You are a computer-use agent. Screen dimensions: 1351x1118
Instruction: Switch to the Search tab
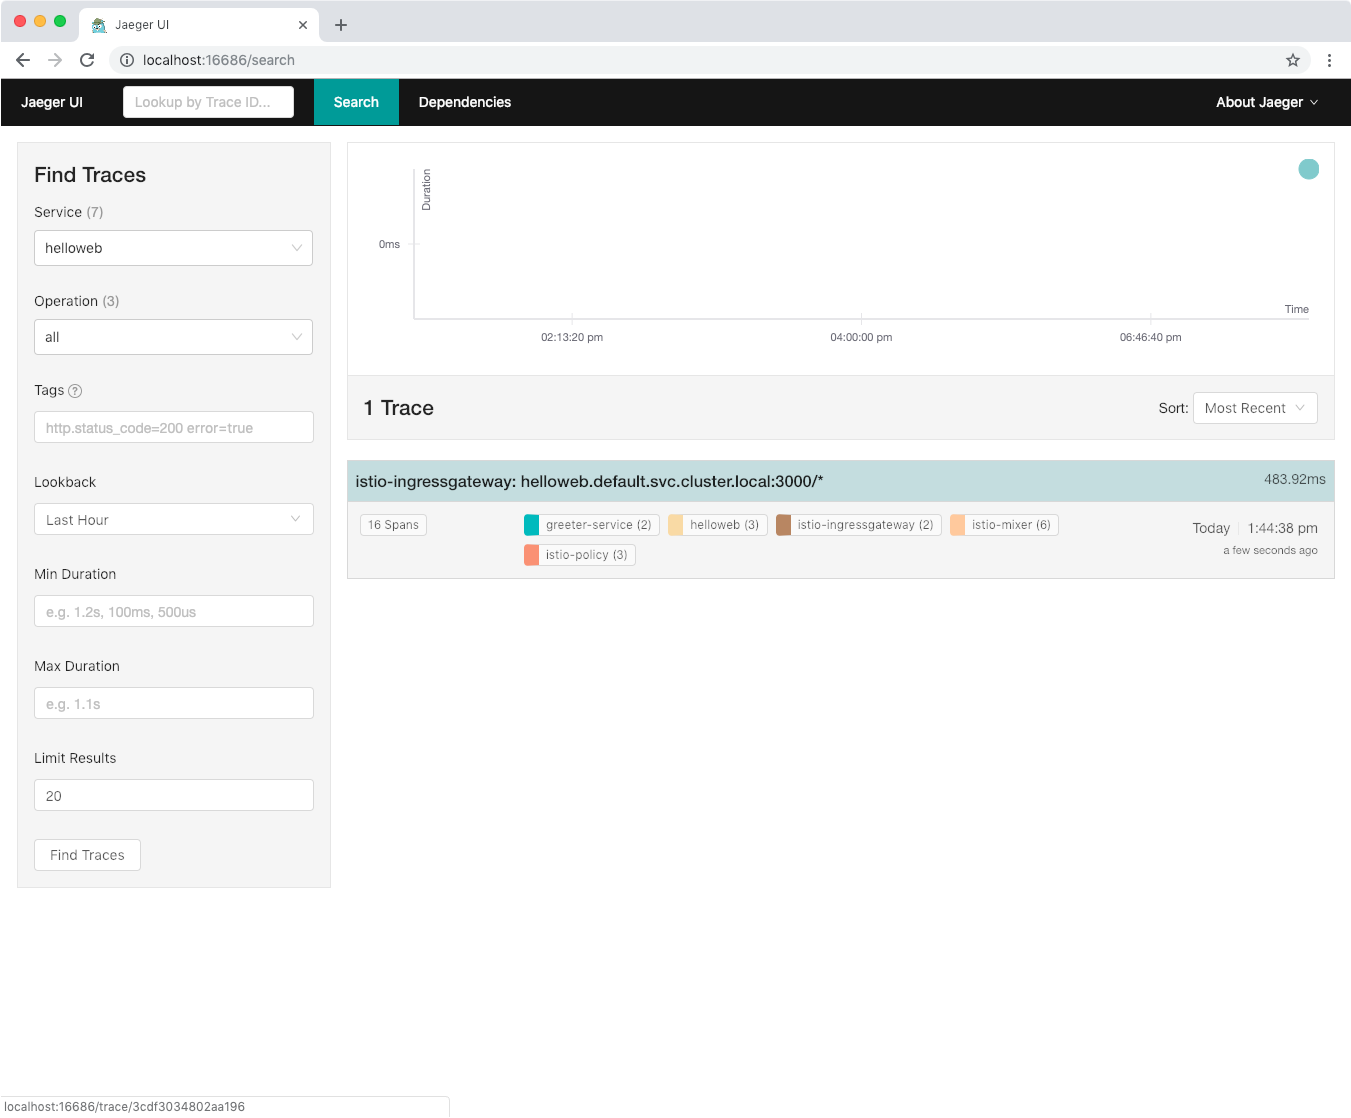click(x=356, y=102)
